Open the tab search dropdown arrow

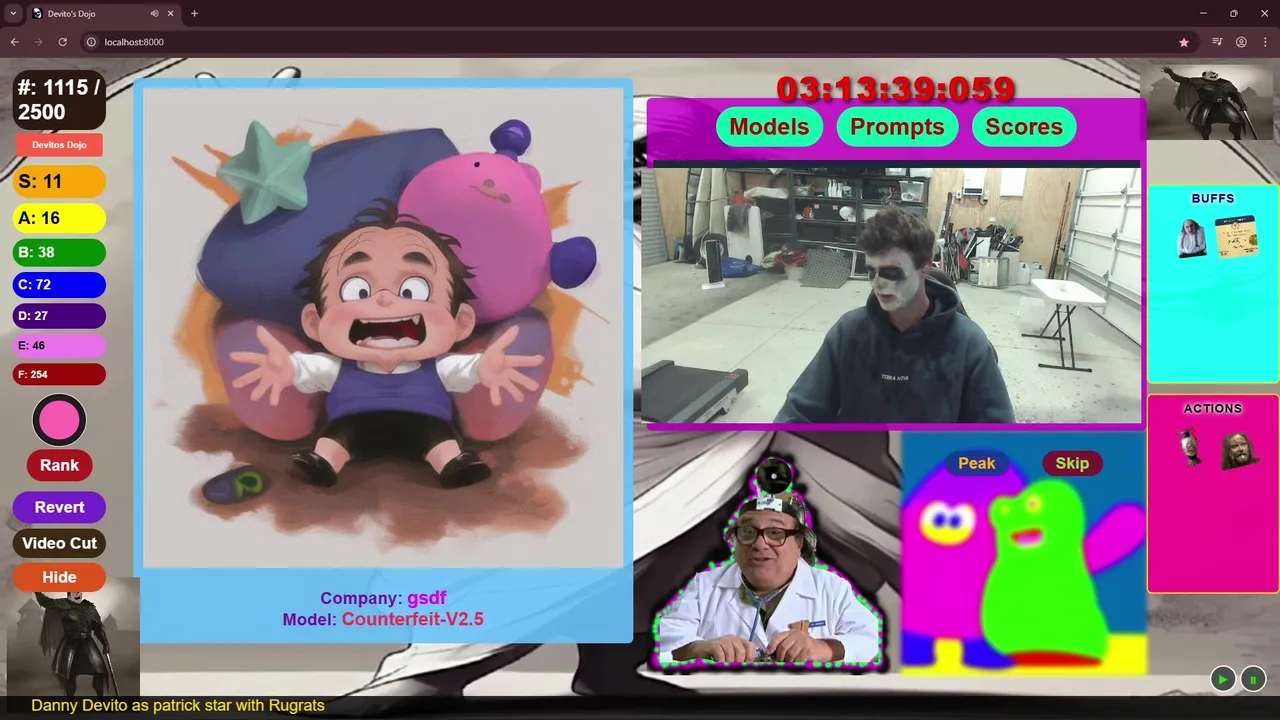coord(13,14)
